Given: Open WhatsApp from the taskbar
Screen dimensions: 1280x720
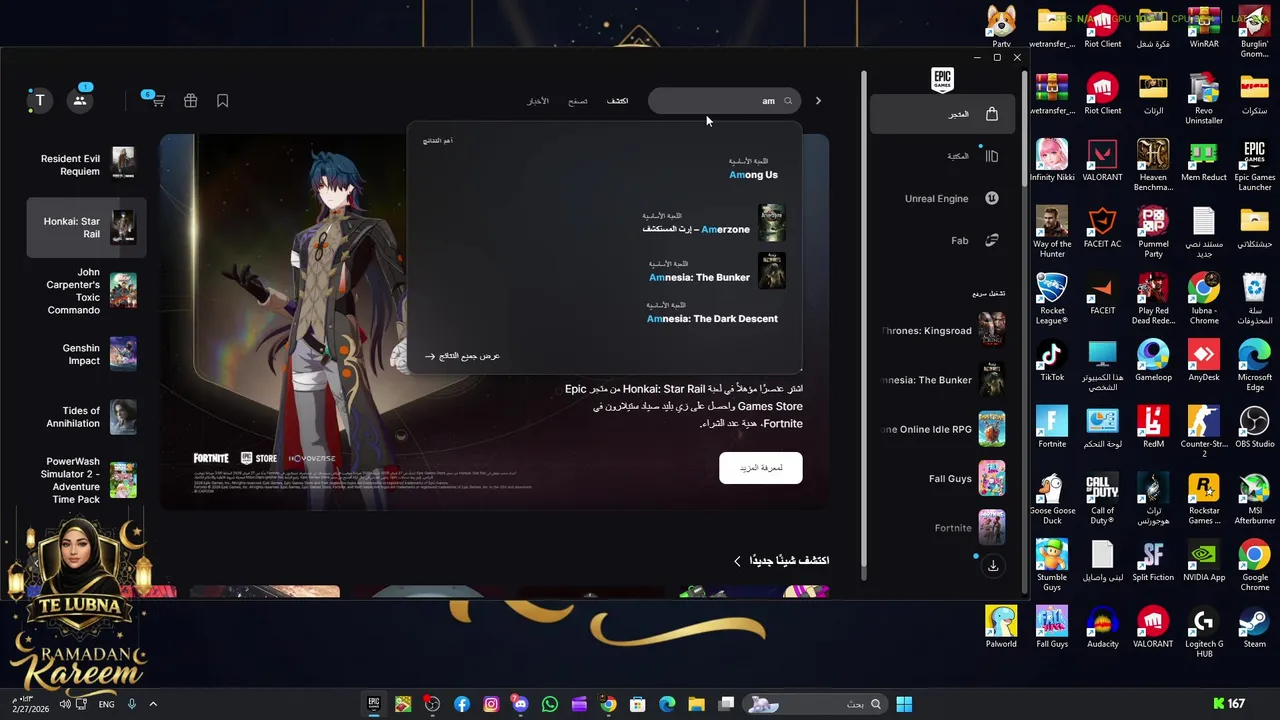Looking at the screenshot, I should tap(550, 704).
